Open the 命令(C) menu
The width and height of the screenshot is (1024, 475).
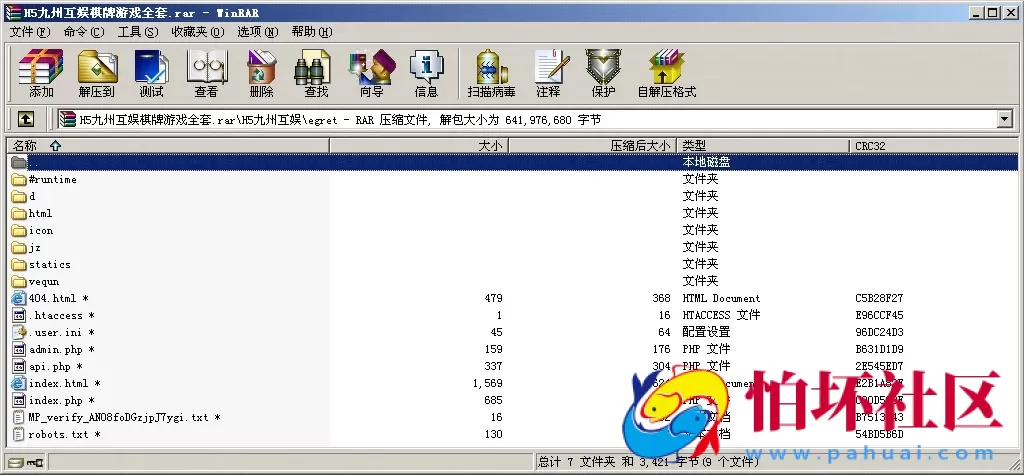point(84,31)
